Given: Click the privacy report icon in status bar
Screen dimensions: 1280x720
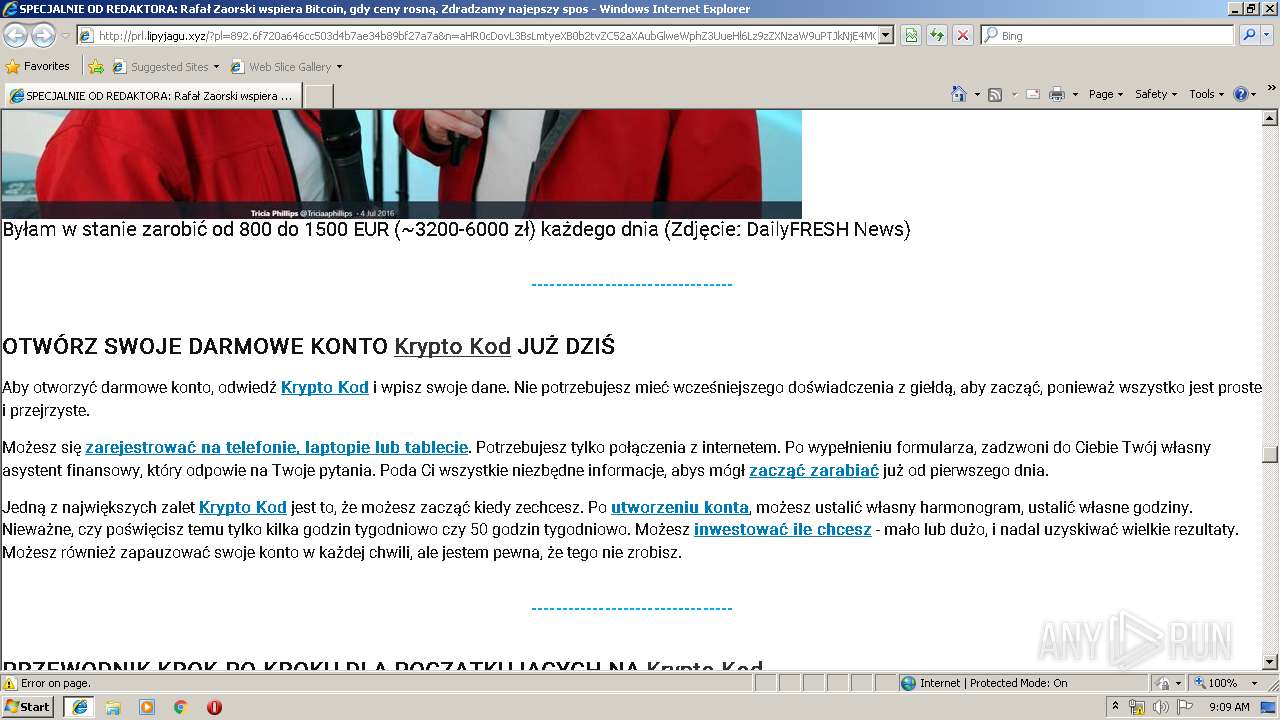Looking at the screenshot, I should [x=1163, y=683].
